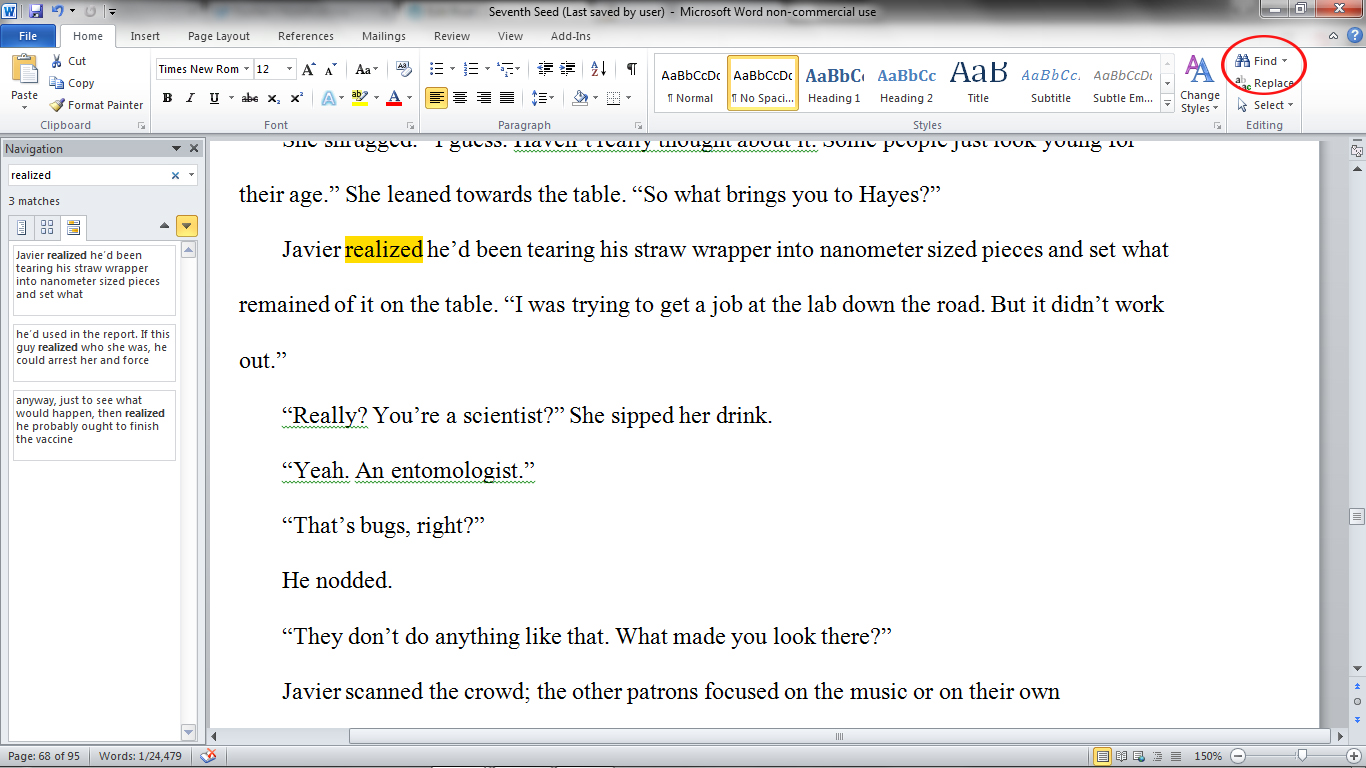
Task: Select the Subscript icon
Action: [x=275, y=98]
